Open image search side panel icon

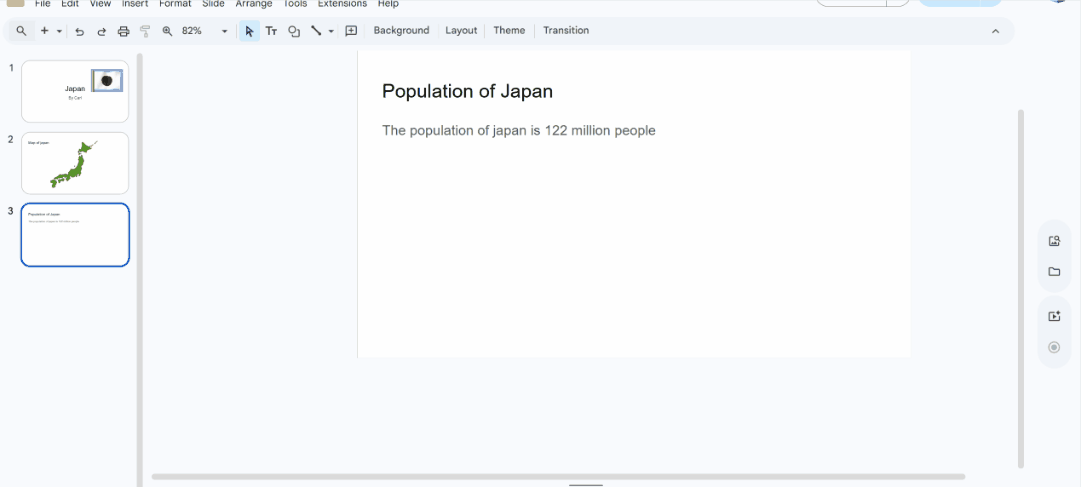pos(1053,241)
